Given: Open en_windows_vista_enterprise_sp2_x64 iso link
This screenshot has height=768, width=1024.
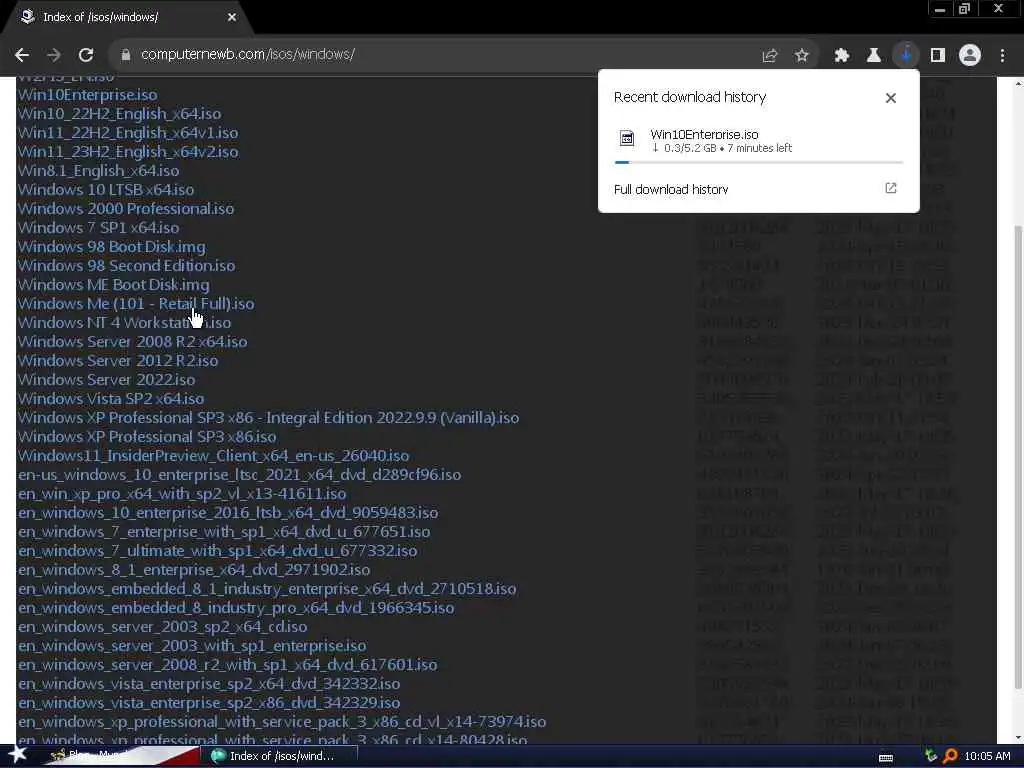Looking at the screenshot, I should [209, 683].
